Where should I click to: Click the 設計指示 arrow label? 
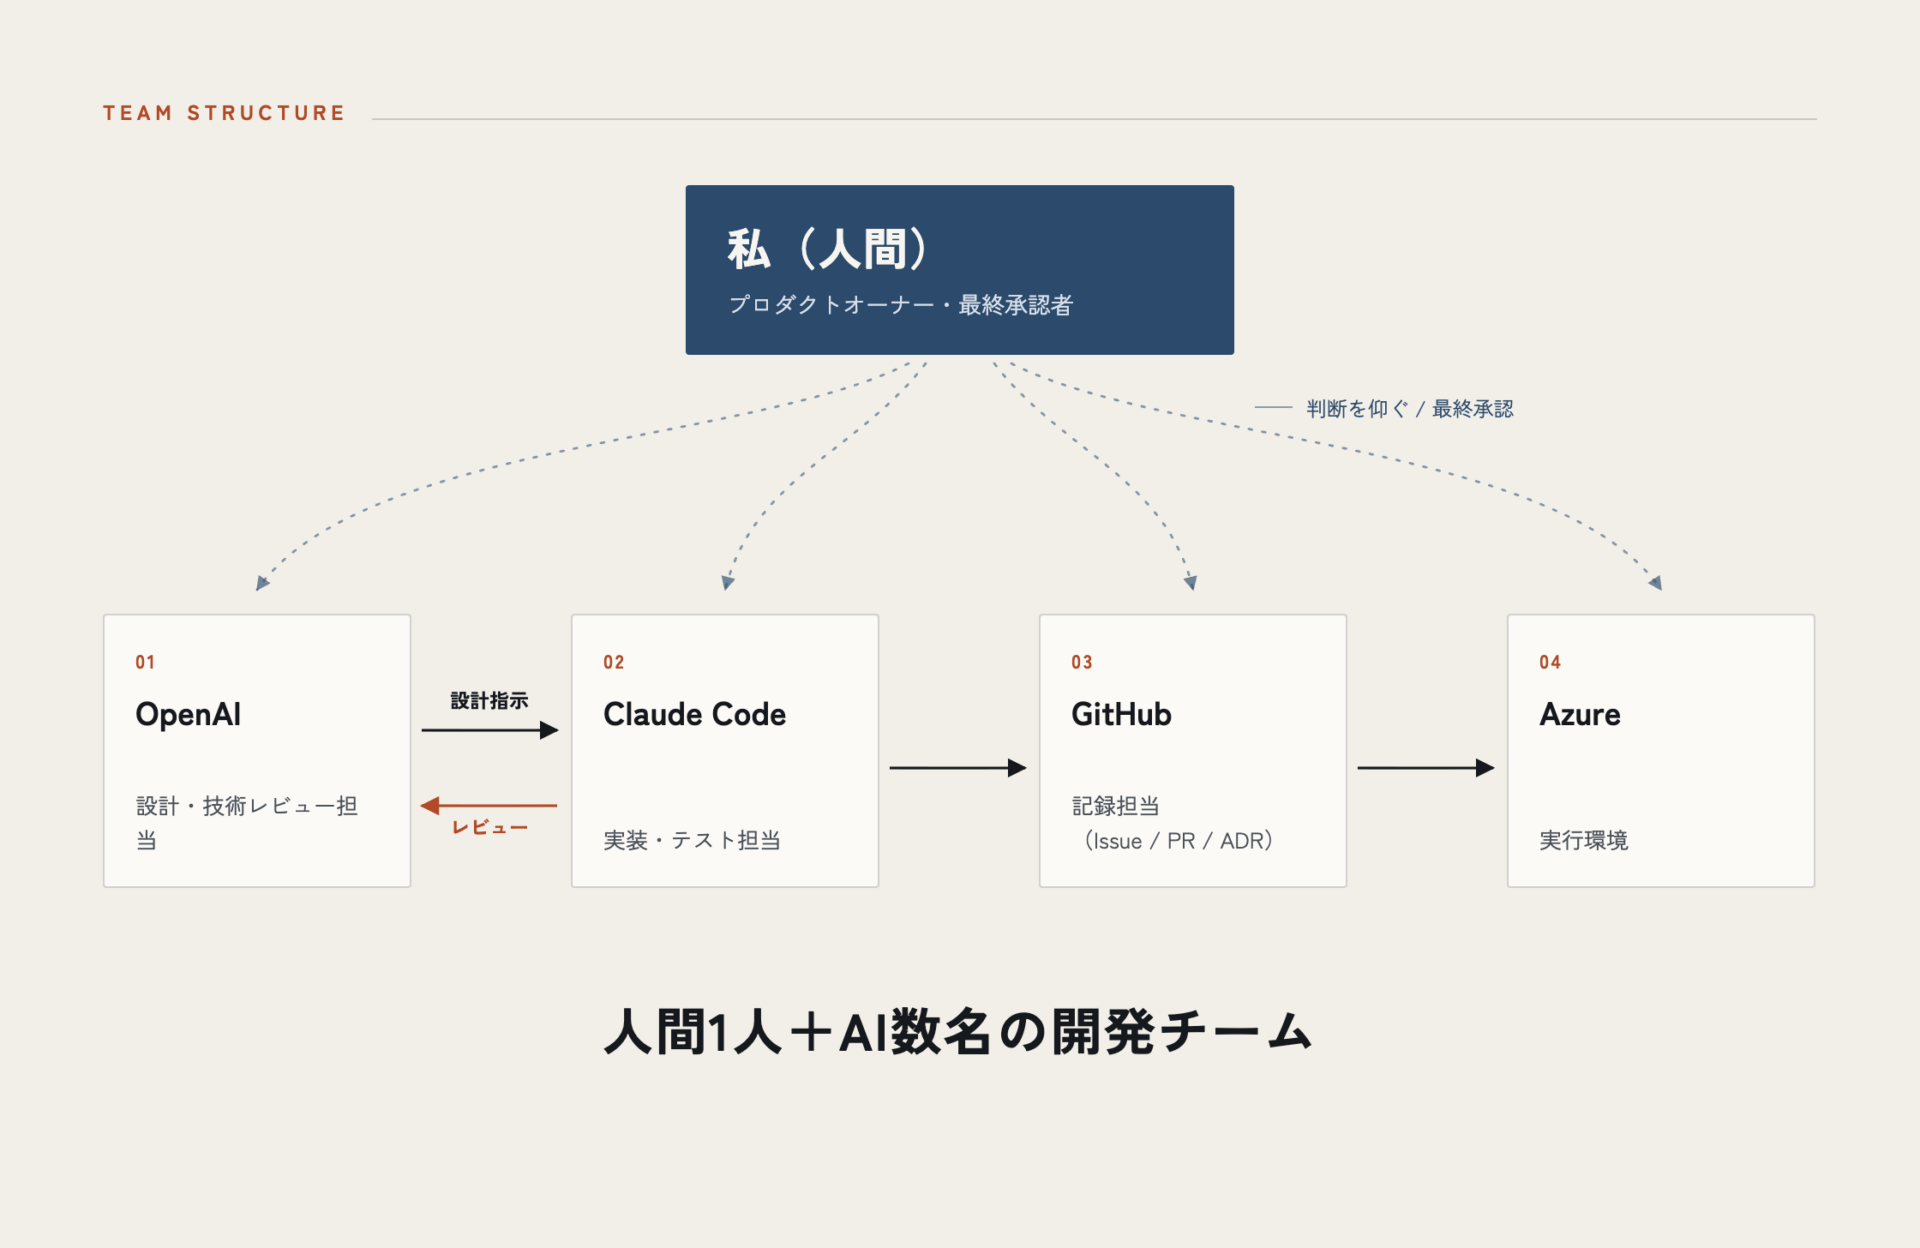pyautogui.click(x=489, y=701)
